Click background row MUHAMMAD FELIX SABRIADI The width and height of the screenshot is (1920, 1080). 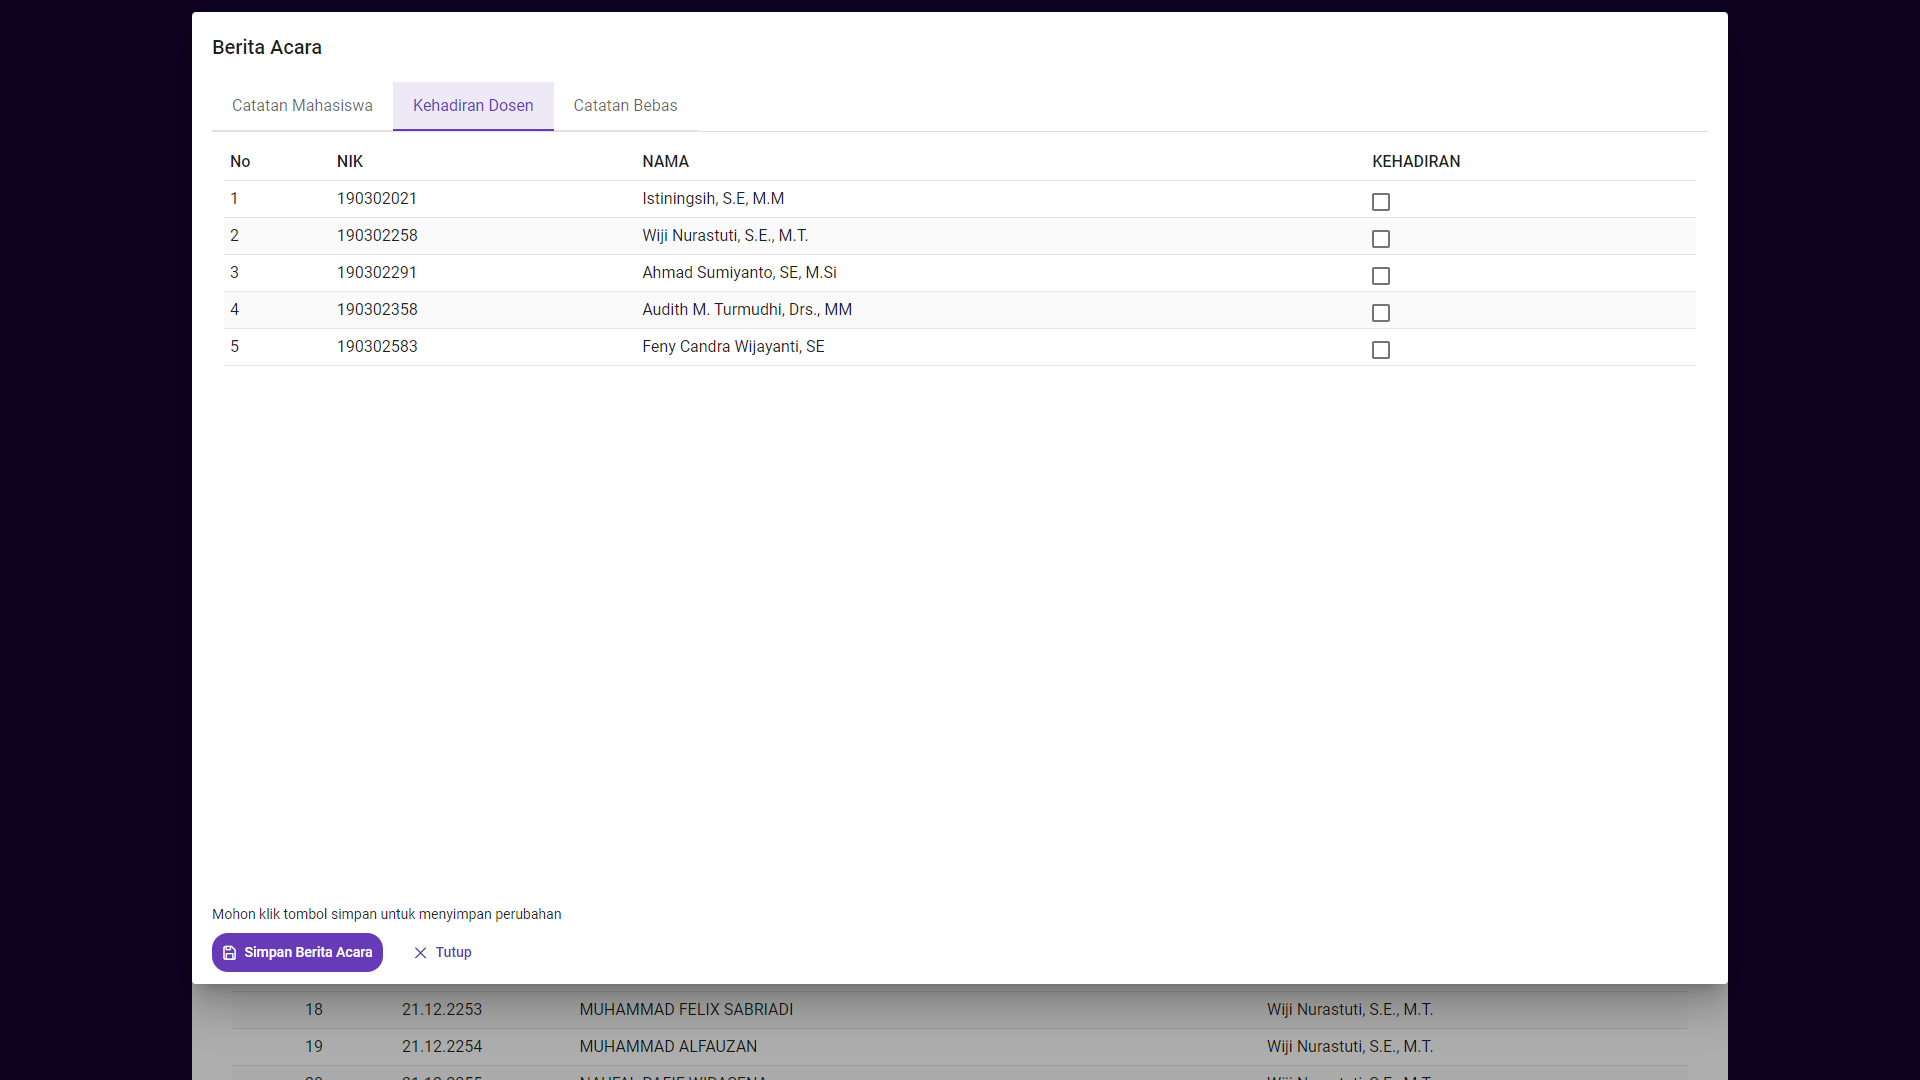click(x=686, y=1010)
